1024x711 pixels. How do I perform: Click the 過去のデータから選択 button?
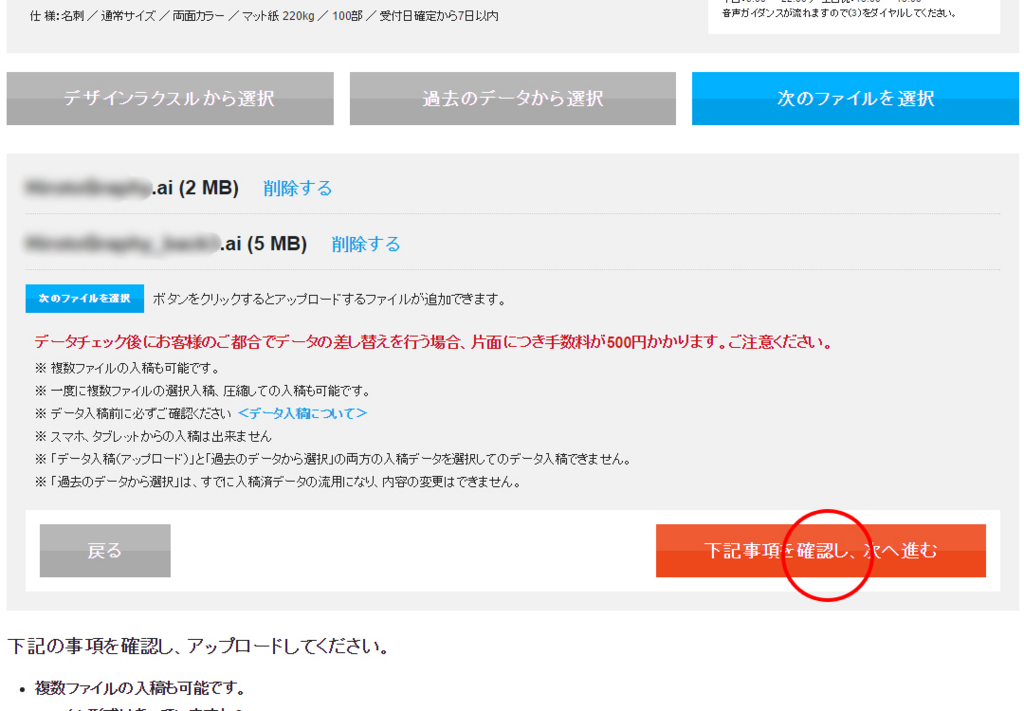pyautogui.click(x=513, y=99)
